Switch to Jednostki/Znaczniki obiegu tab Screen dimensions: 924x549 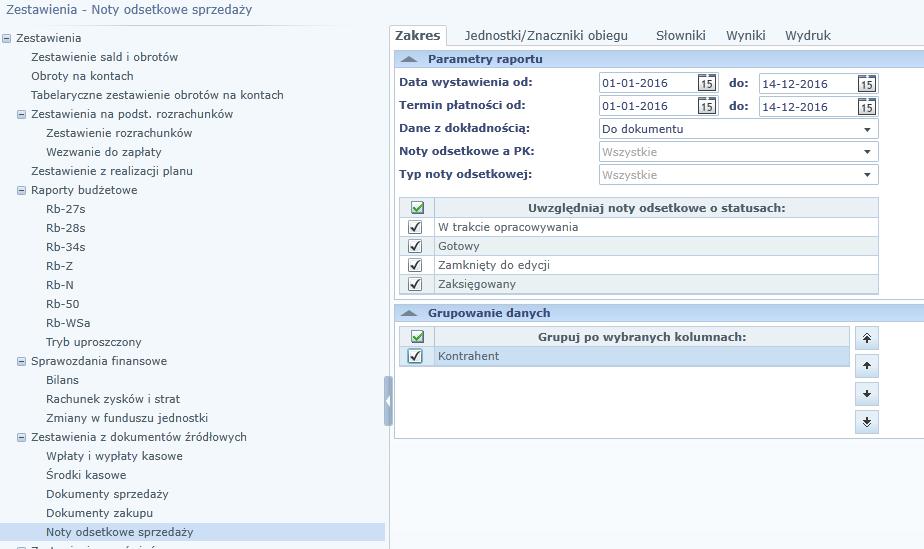(x=546, y=35)
